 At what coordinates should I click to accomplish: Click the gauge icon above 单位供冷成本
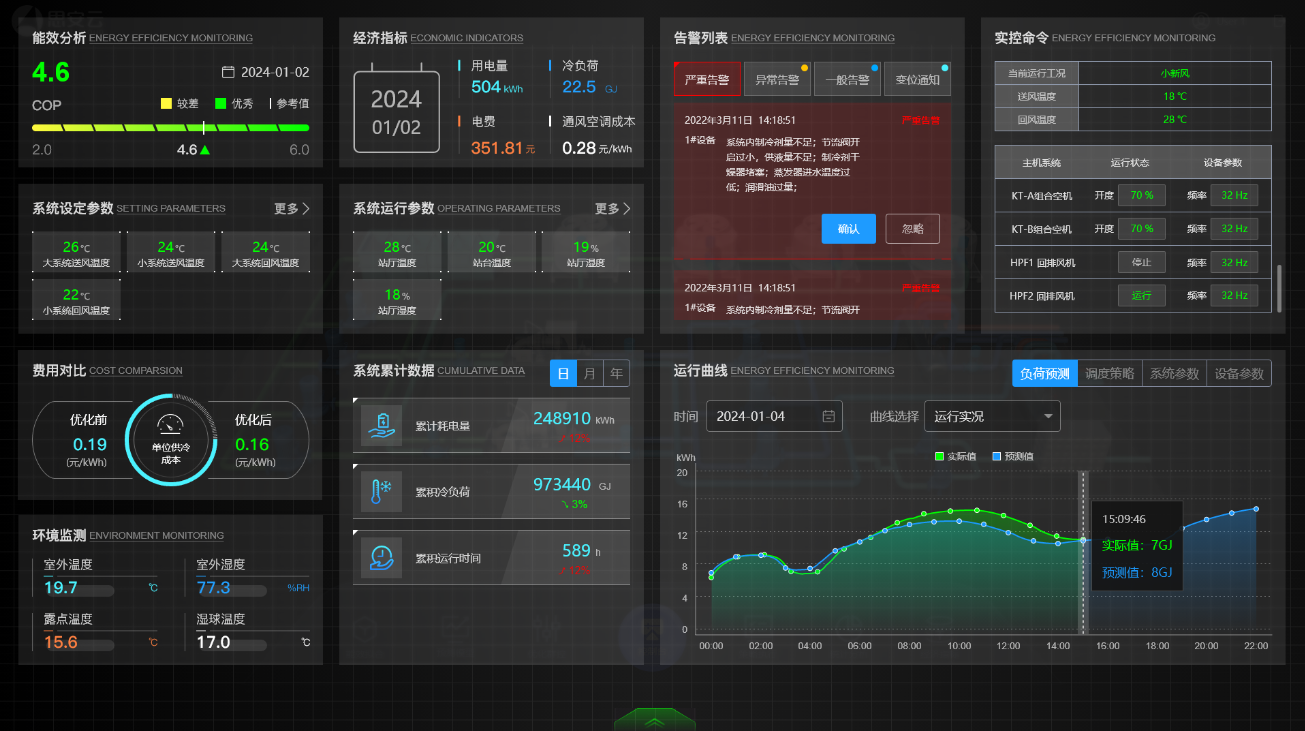click(x=171, y=423)
